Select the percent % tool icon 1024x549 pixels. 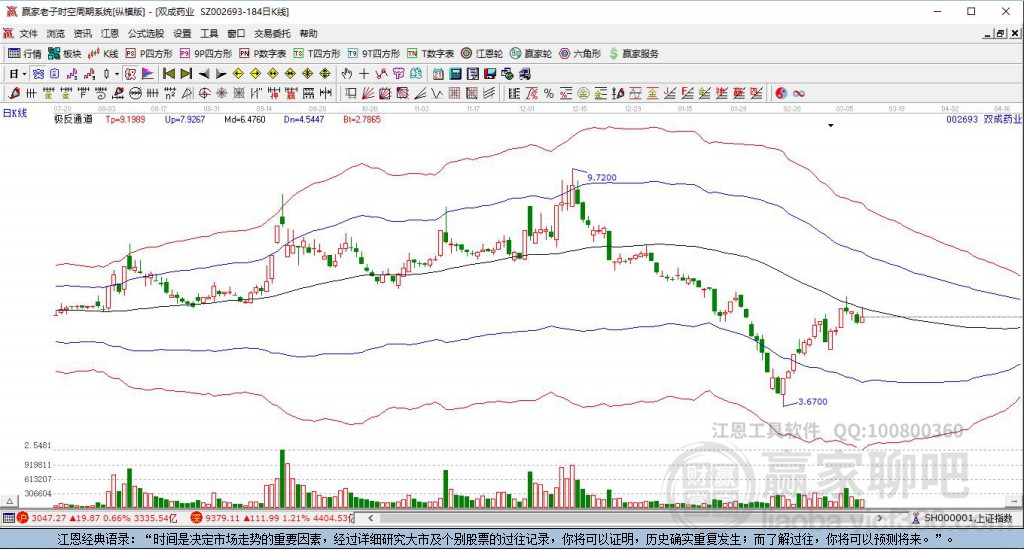(x=549, y=93)
